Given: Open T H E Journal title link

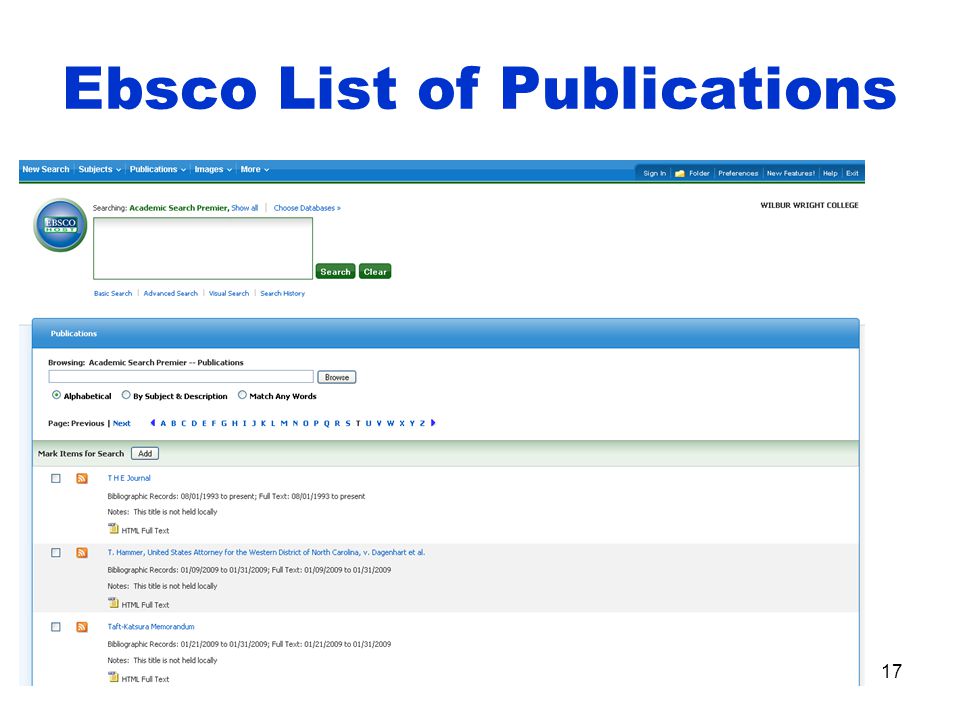Looking at the screenshot, I should [x=129, y=478].
